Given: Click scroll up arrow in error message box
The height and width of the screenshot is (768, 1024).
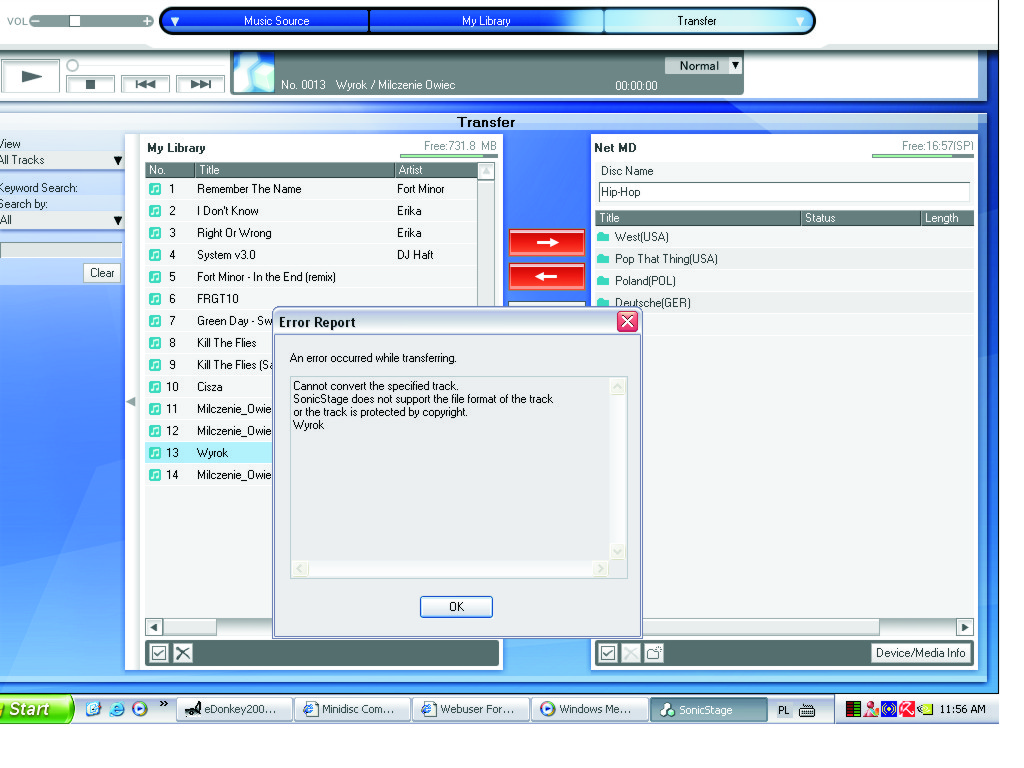Looking at the screenshot, I should point(617,387).
